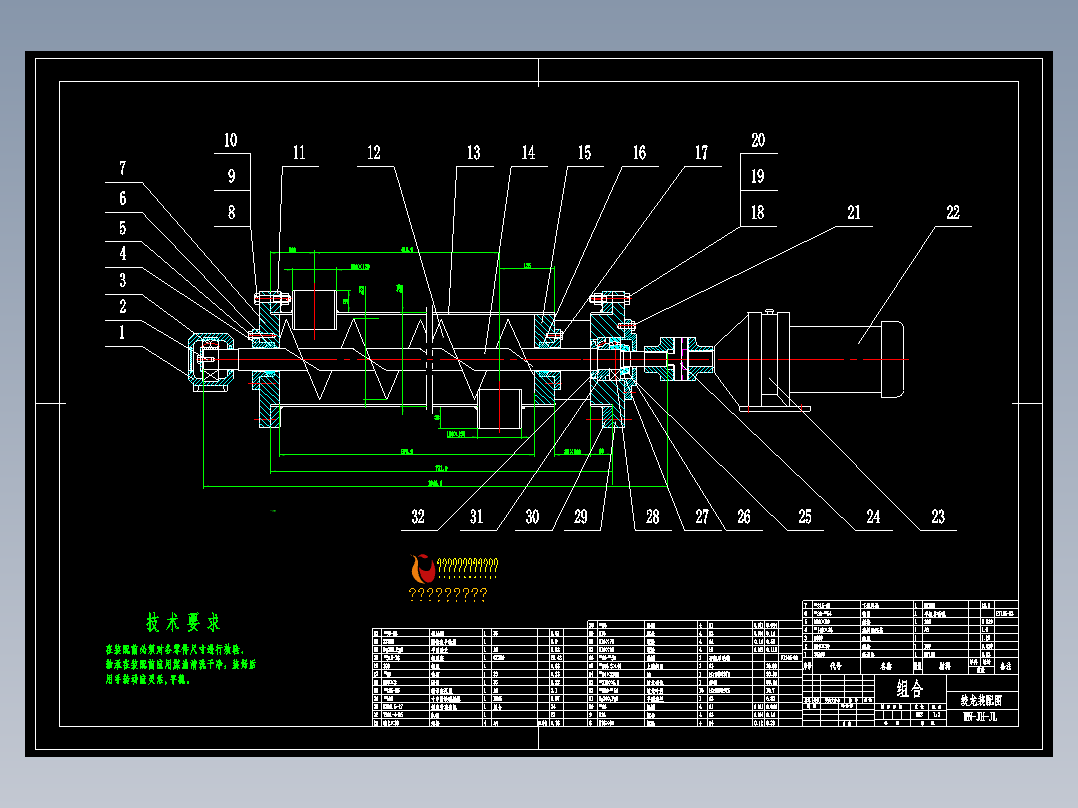Click the left end bearing housing
1078x808 pixels.
[212, 362]
